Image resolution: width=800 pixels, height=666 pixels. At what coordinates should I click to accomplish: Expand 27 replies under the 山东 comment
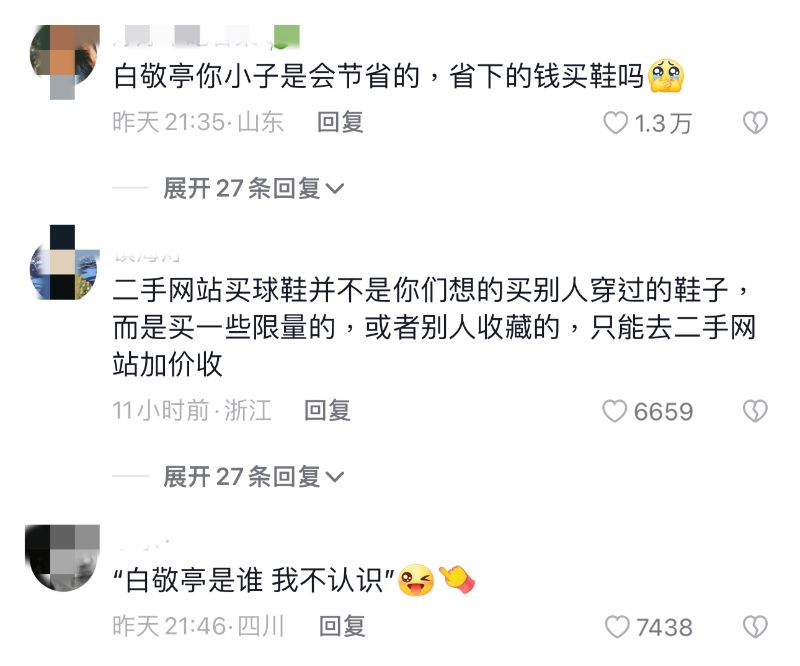254,188
